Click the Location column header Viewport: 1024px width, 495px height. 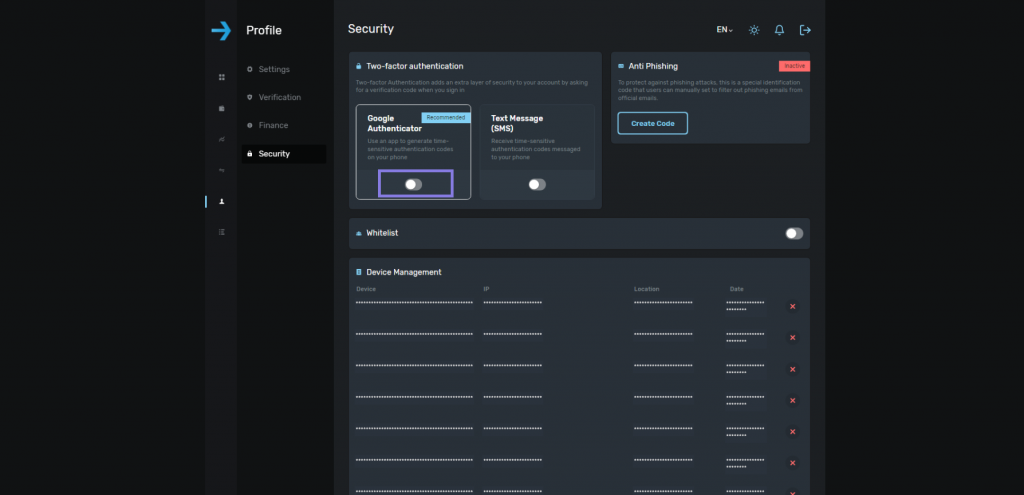647,289
